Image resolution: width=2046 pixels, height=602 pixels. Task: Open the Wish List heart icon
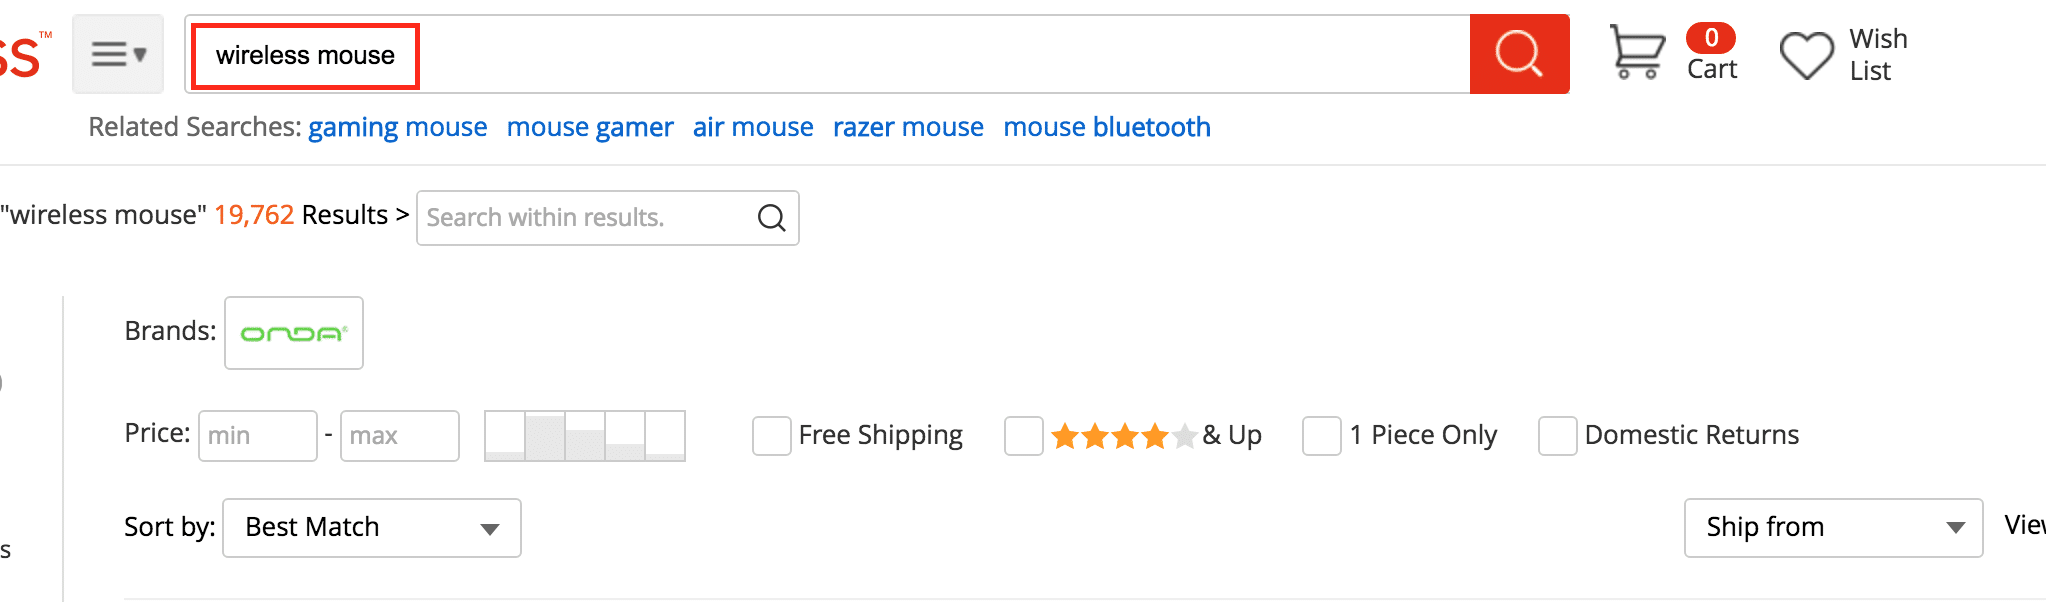tap(1807, 55)
